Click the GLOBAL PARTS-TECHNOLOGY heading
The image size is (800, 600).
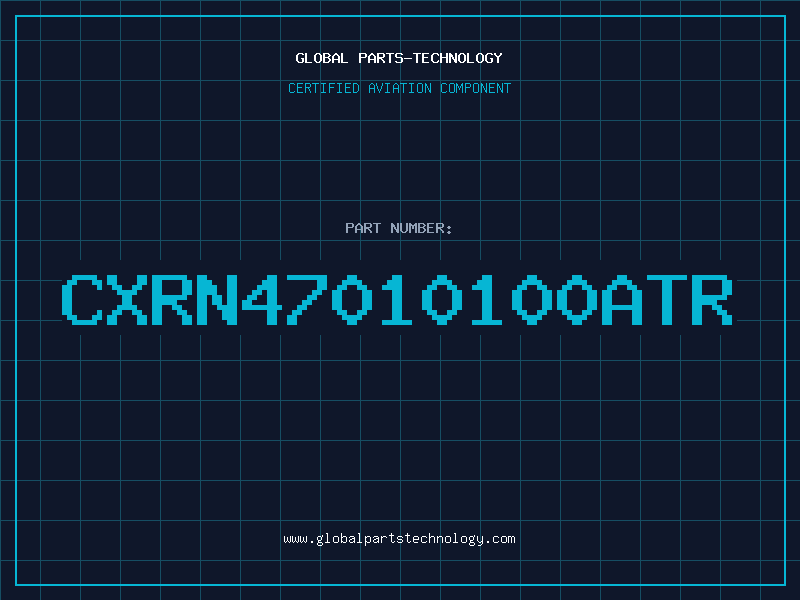(x=399, y=58)
